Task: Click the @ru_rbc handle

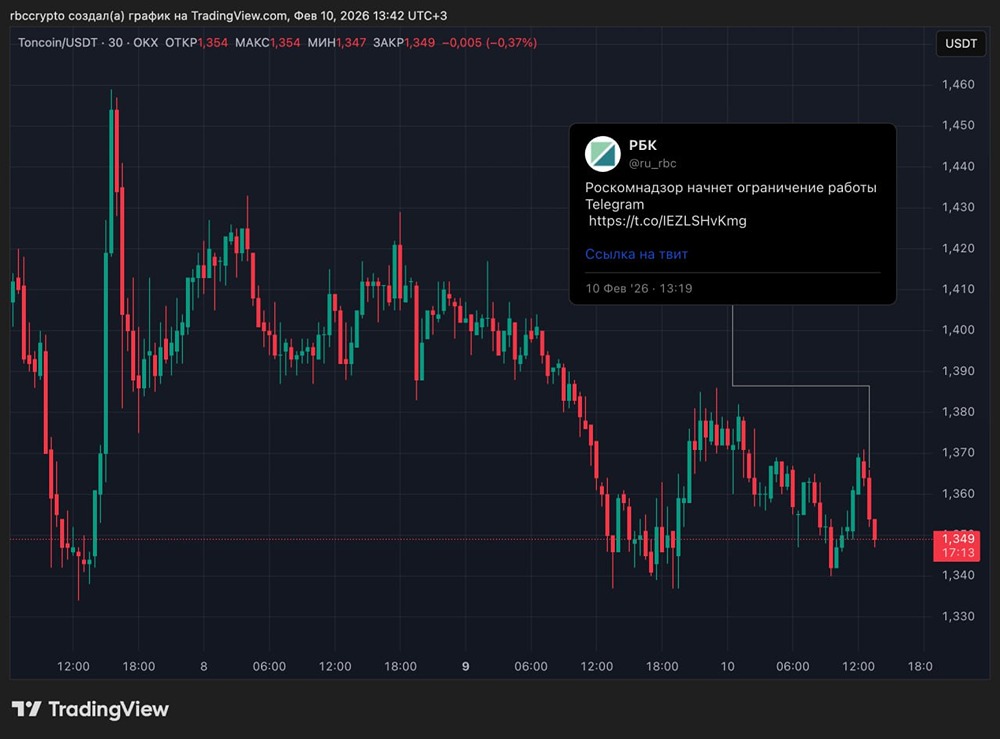Action: (x=652, y=163)
